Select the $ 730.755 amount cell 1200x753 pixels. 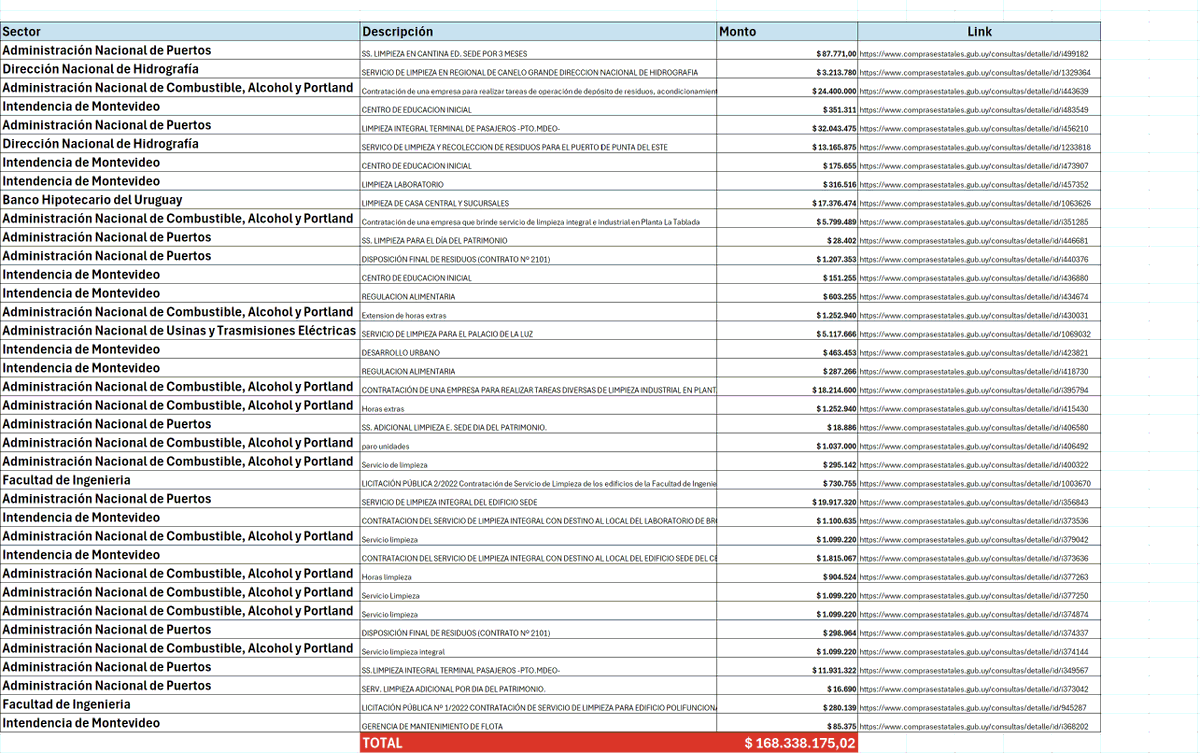coord(787,481)
